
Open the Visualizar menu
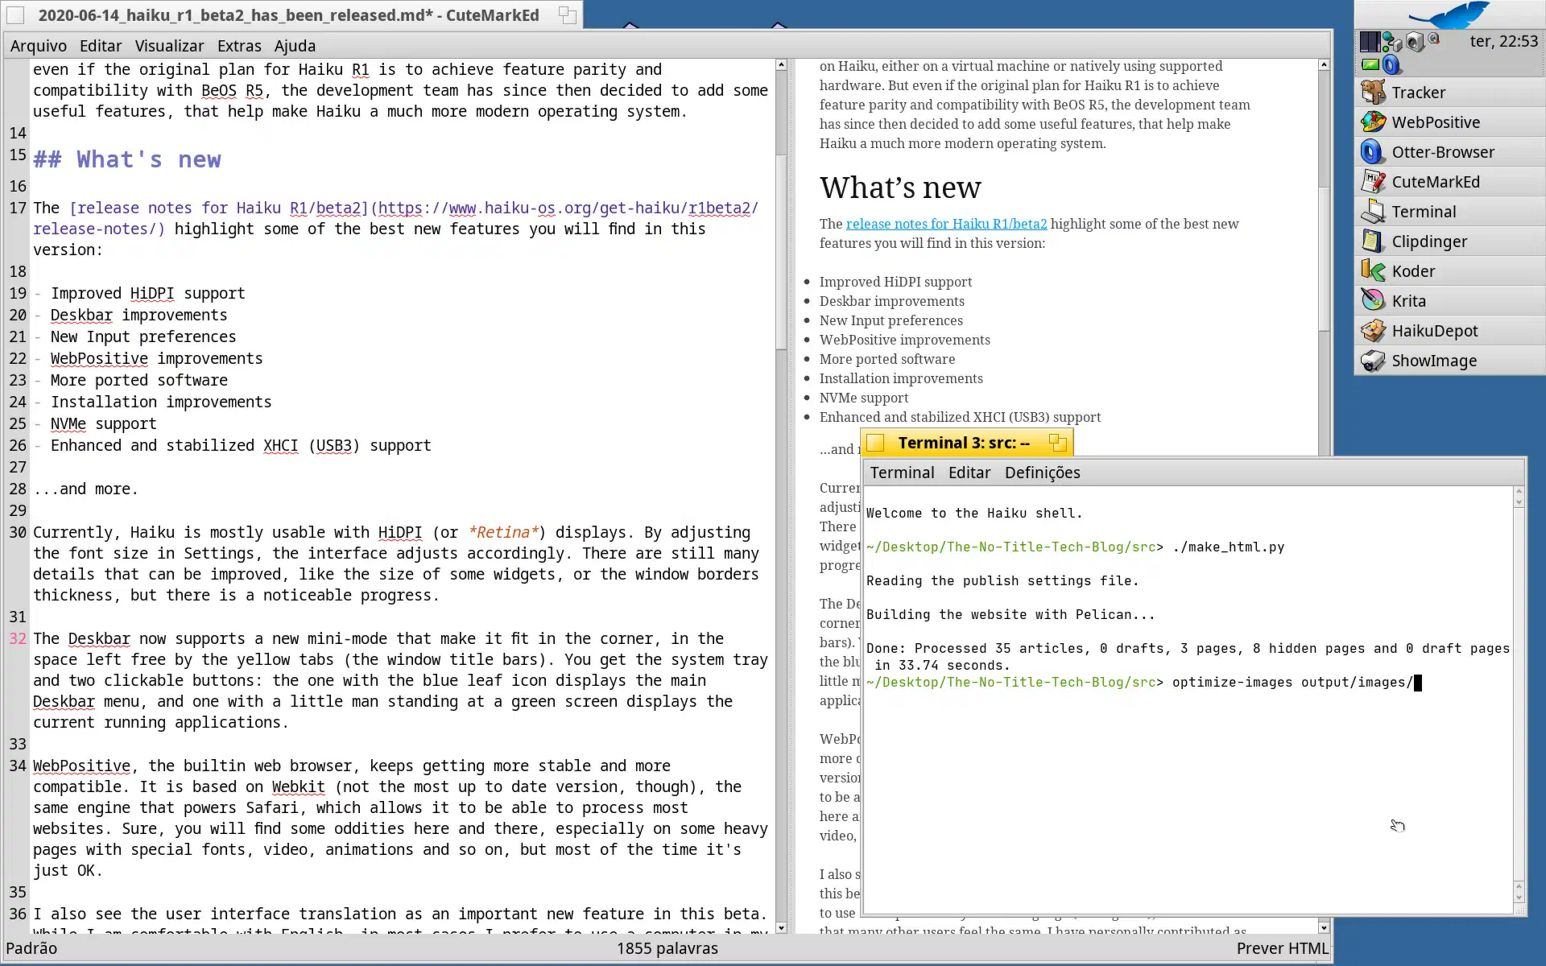(169, 46)
